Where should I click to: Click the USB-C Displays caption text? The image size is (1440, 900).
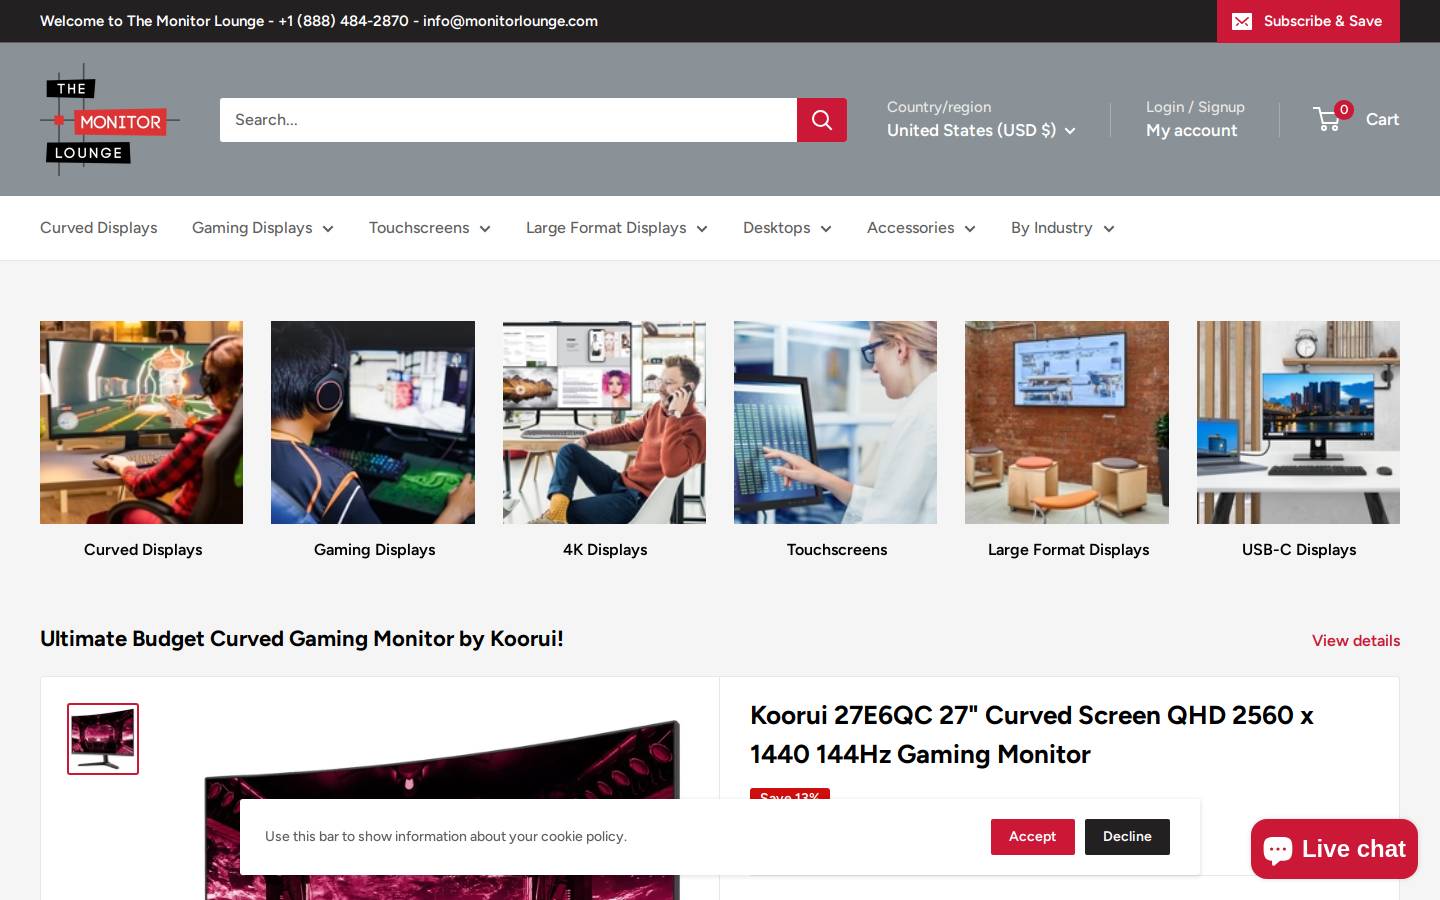[x=1299, y=550]
